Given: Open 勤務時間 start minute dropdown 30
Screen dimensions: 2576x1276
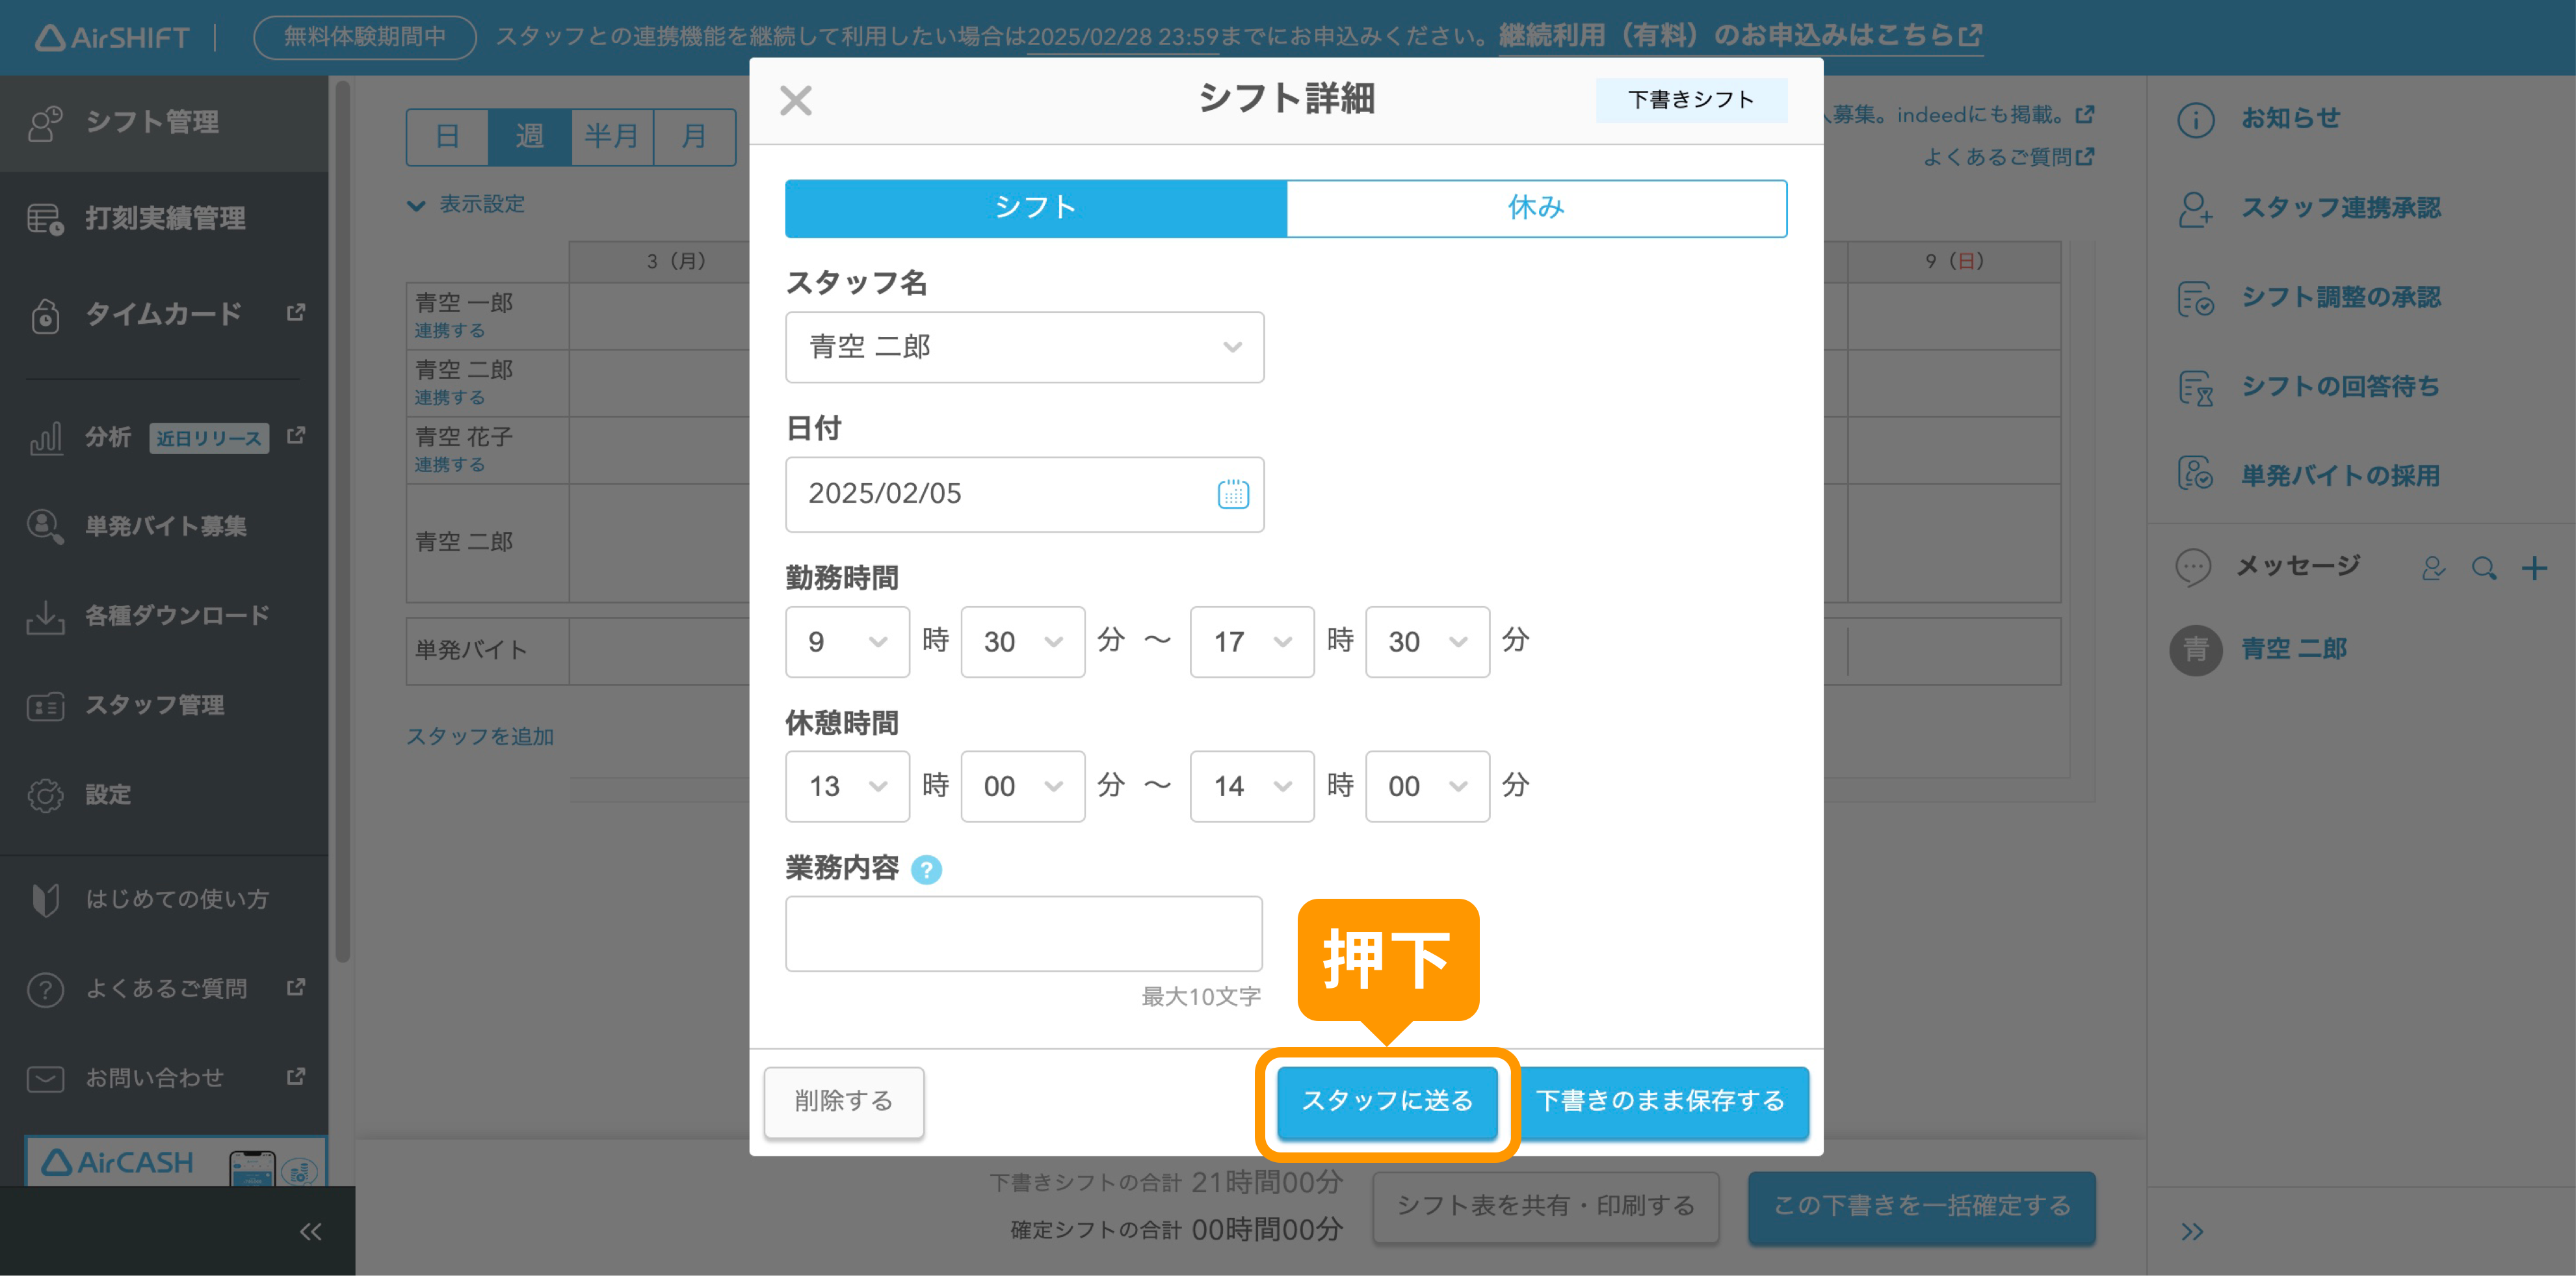Looking at the screenshot, I should coord(1022,641).
